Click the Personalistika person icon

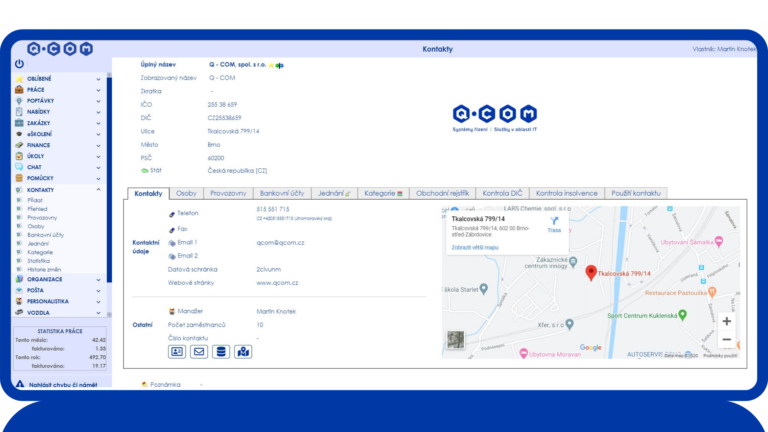pyautogui.click(x=19, y=301)
